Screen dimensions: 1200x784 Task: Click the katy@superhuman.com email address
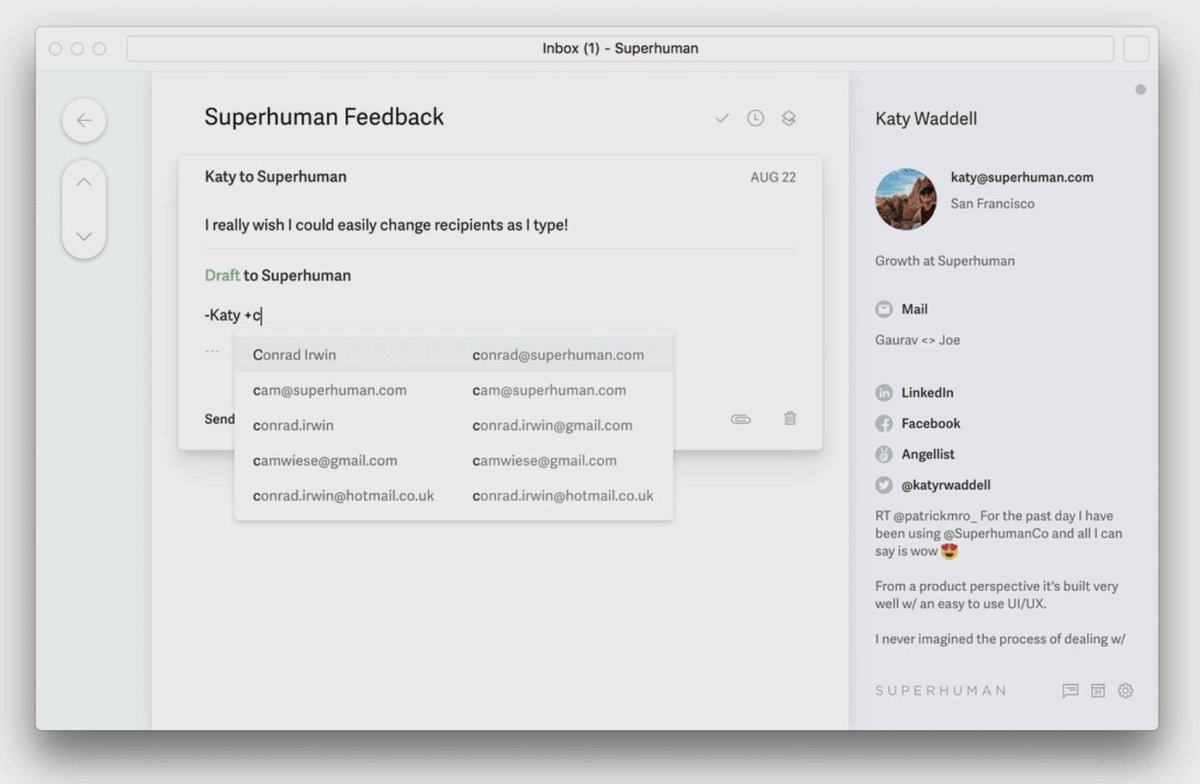1022,177
